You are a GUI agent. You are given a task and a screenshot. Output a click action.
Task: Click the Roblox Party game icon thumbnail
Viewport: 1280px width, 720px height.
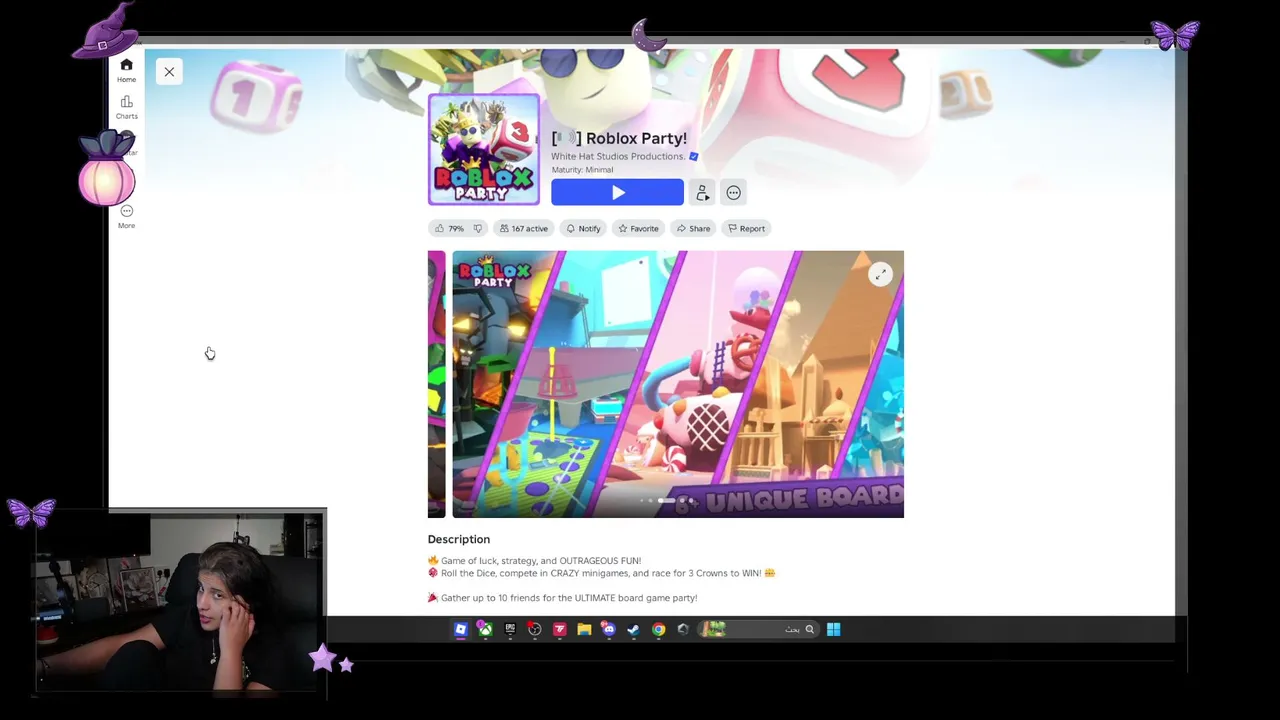click(484, 149)
